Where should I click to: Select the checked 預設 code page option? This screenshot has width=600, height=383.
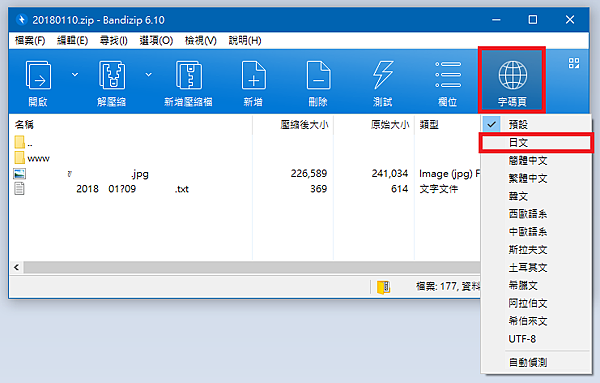(536, 124)
